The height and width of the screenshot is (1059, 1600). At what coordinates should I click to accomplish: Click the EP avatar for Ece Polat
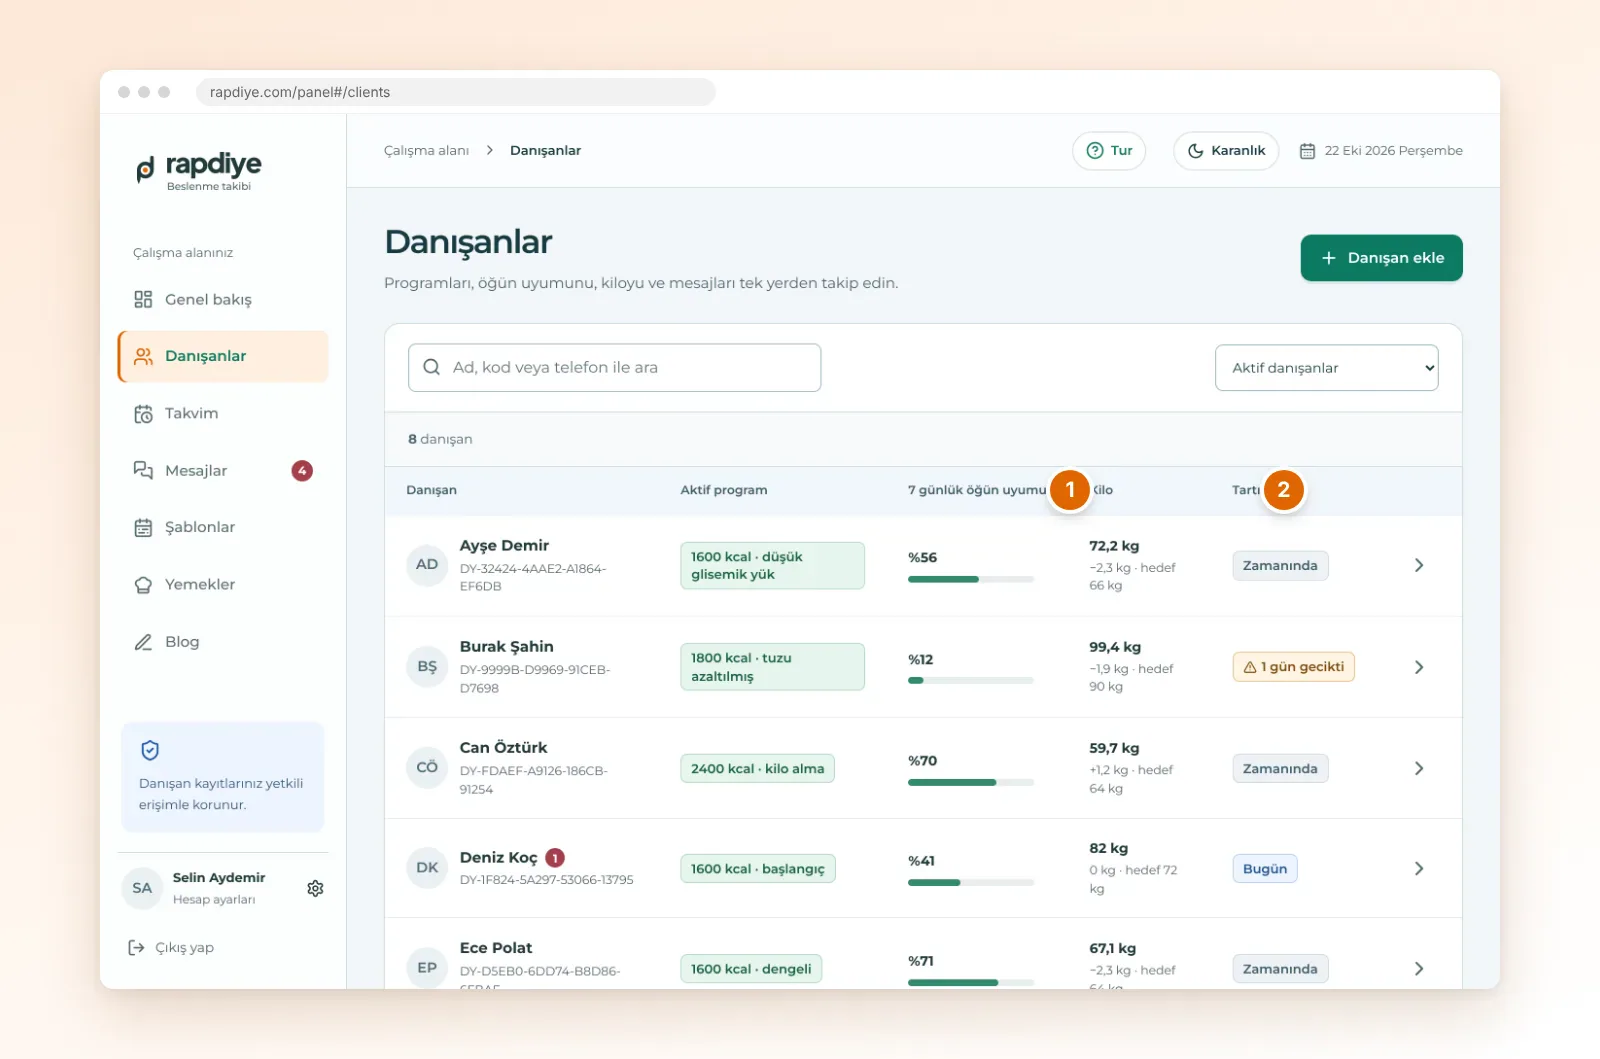[x=427, y=968]
